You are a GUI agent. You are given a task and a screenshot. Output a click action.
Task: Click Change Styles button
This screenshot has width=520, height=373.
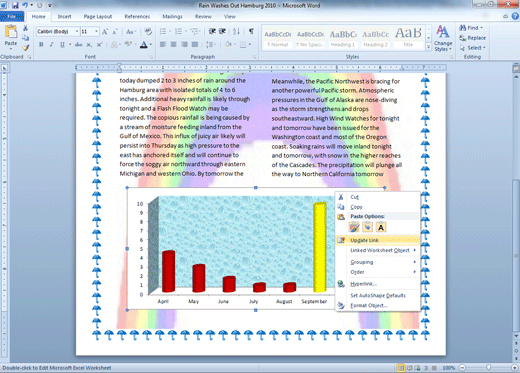(x=443, y=38)
